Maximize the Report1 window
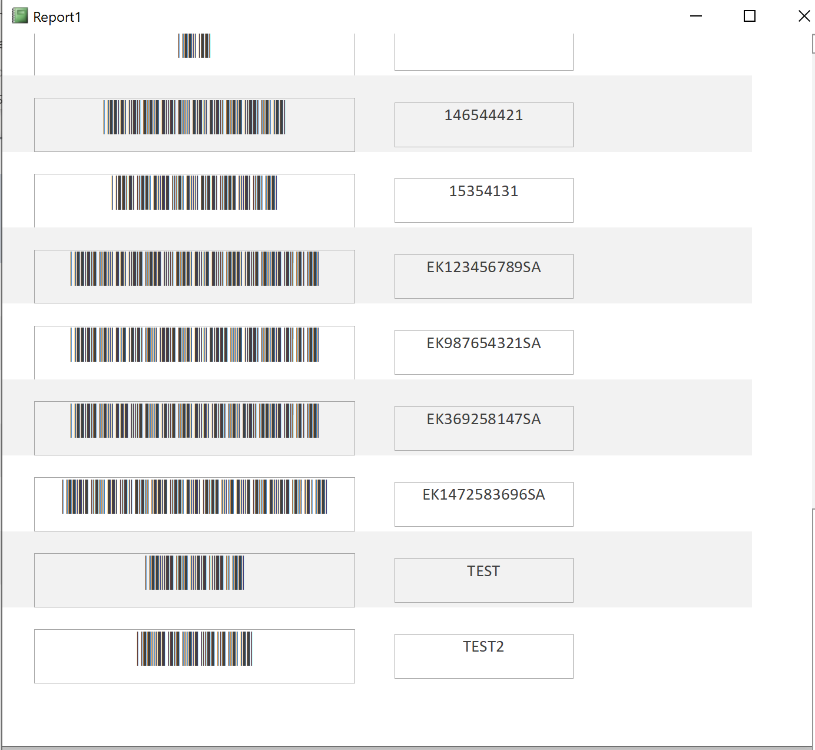 [750, 16]
